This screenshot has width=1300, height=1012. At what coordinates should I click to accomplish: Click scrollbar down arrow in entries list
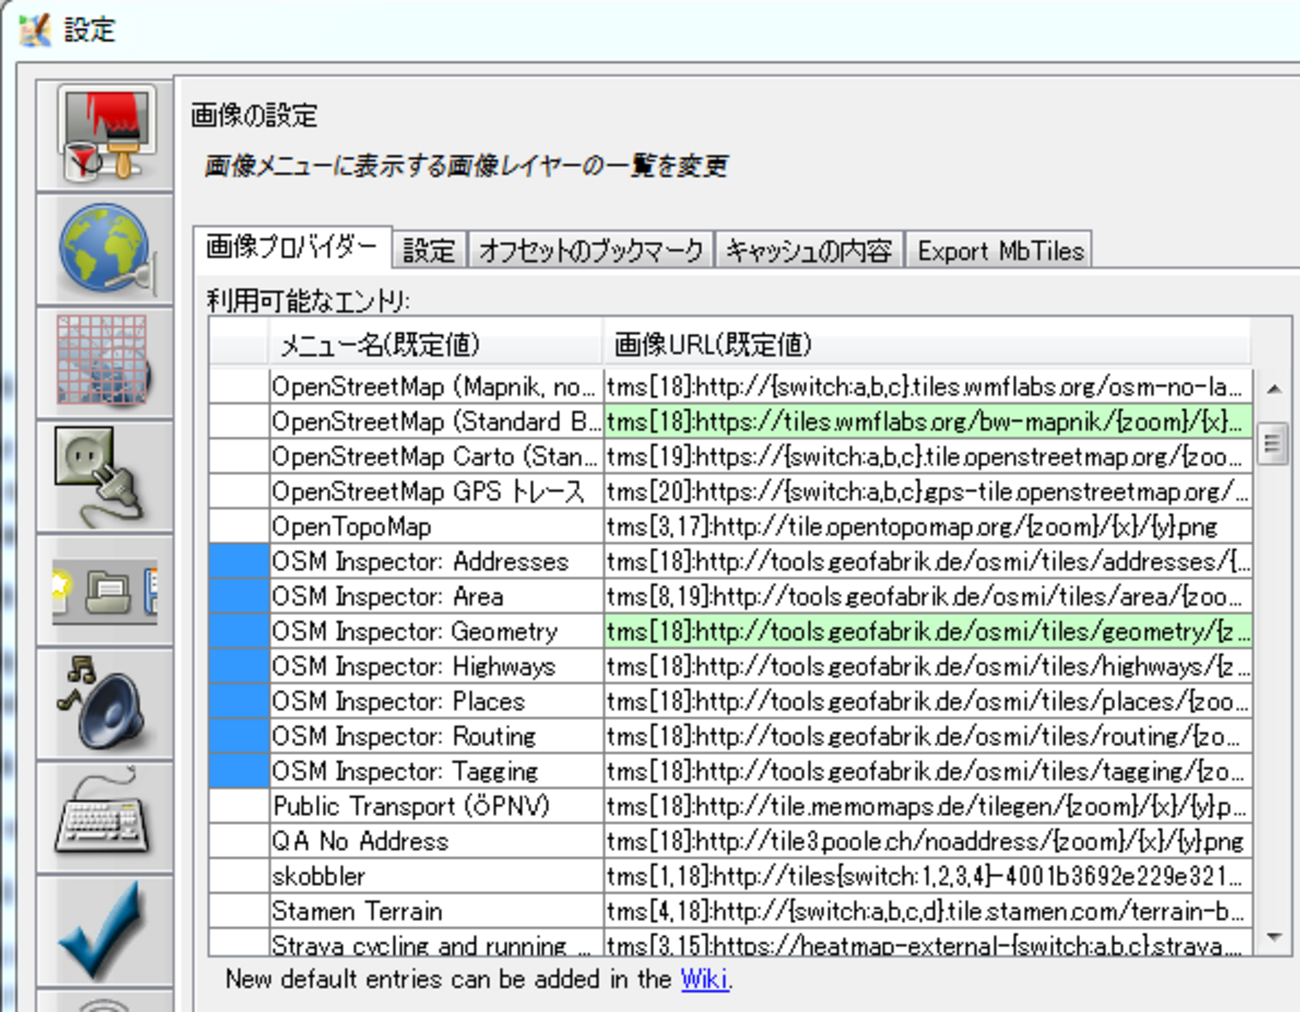[x=1273, y=937]
